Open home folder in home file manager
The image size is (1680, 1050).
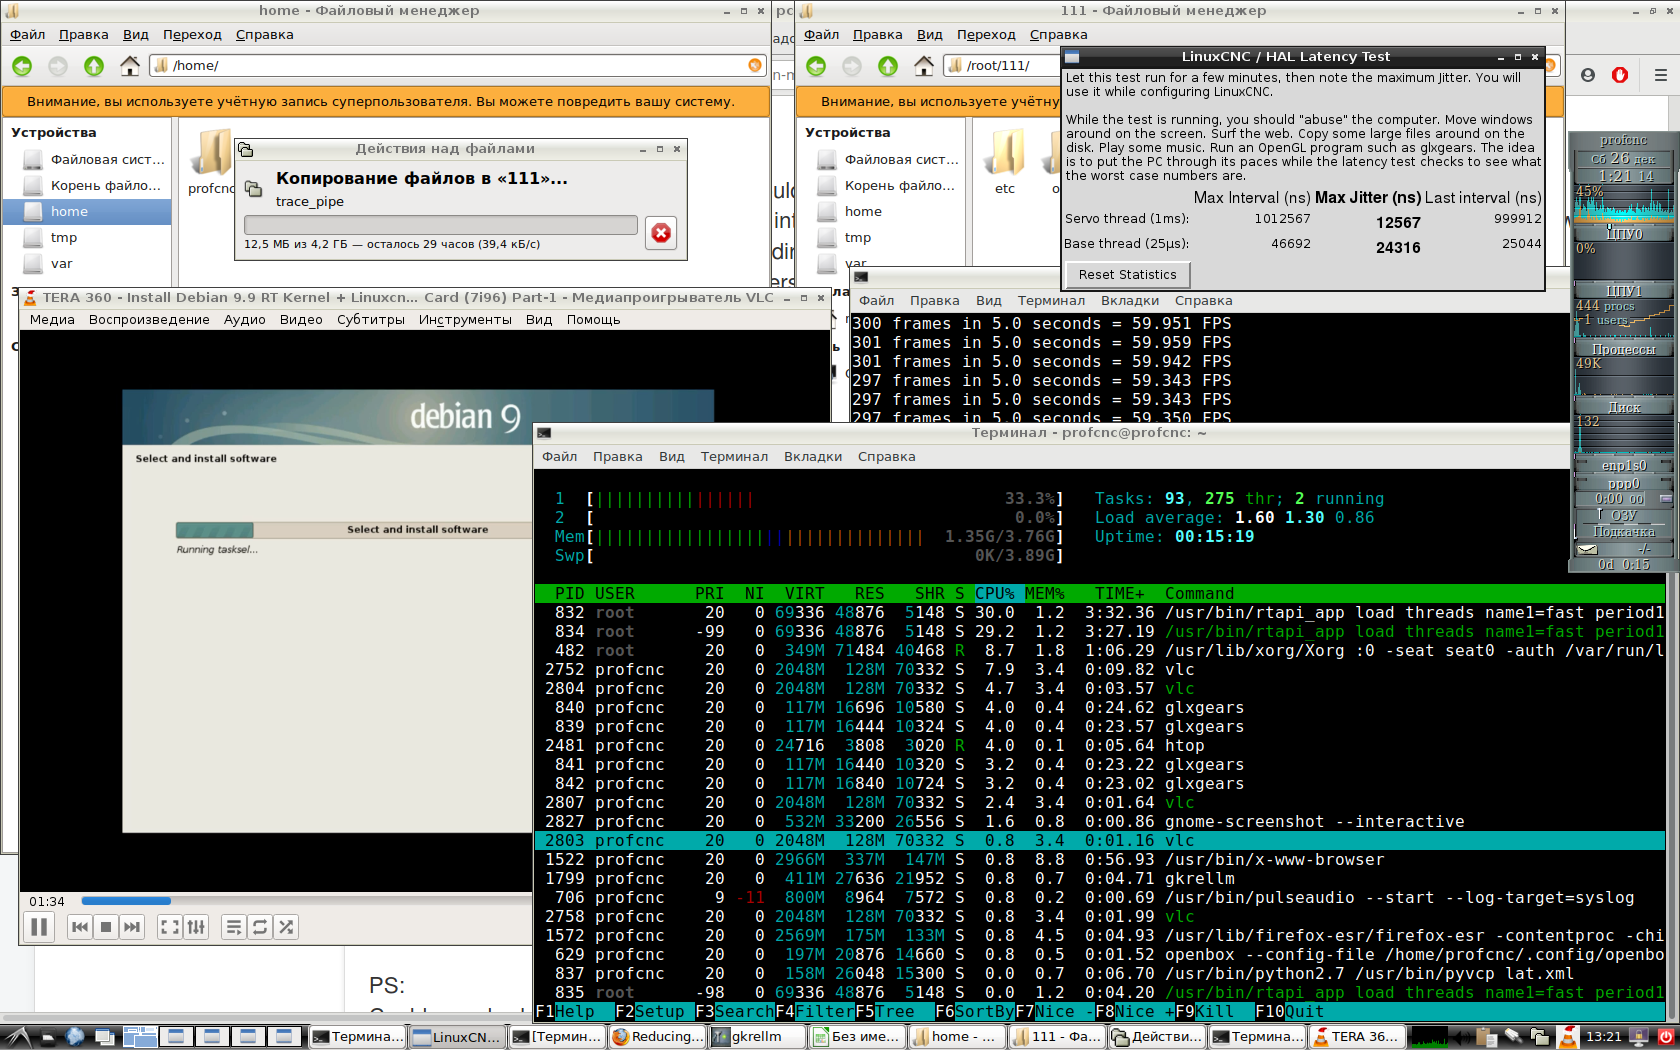point(130,66)
